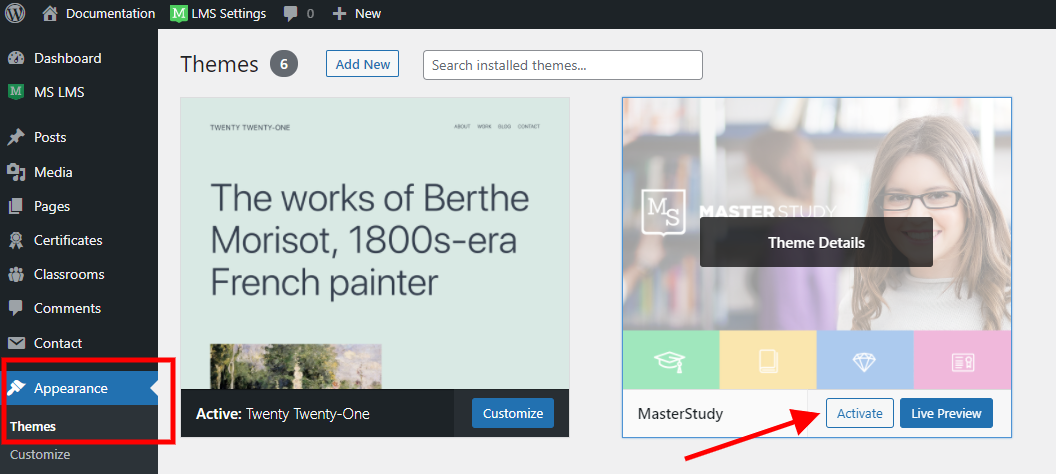Select the Customize submenu link
This screenshot has height=474, width=1056.
pos(40,455)
